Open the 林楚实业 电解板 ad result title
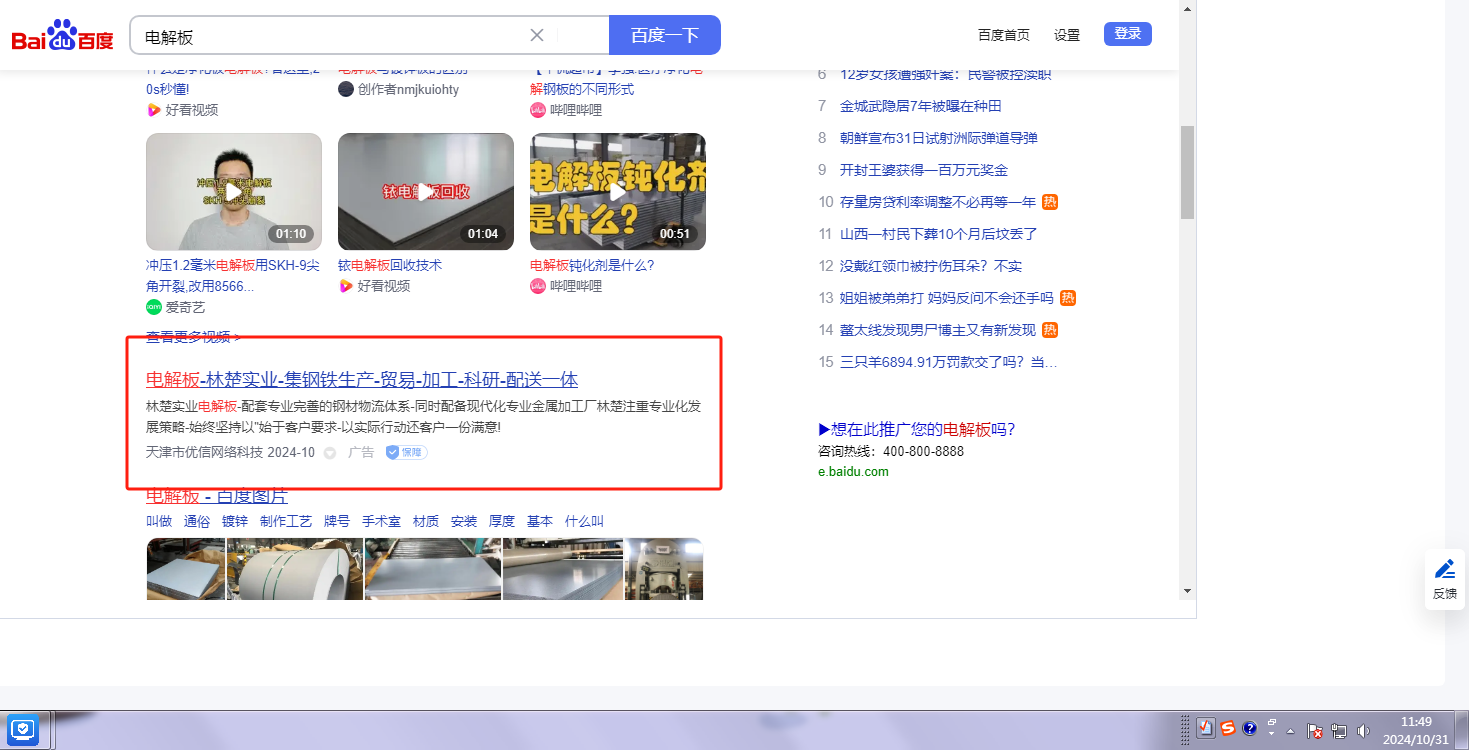The height and width of the screenshot is (750, 1469). click(x=362, y=380)
